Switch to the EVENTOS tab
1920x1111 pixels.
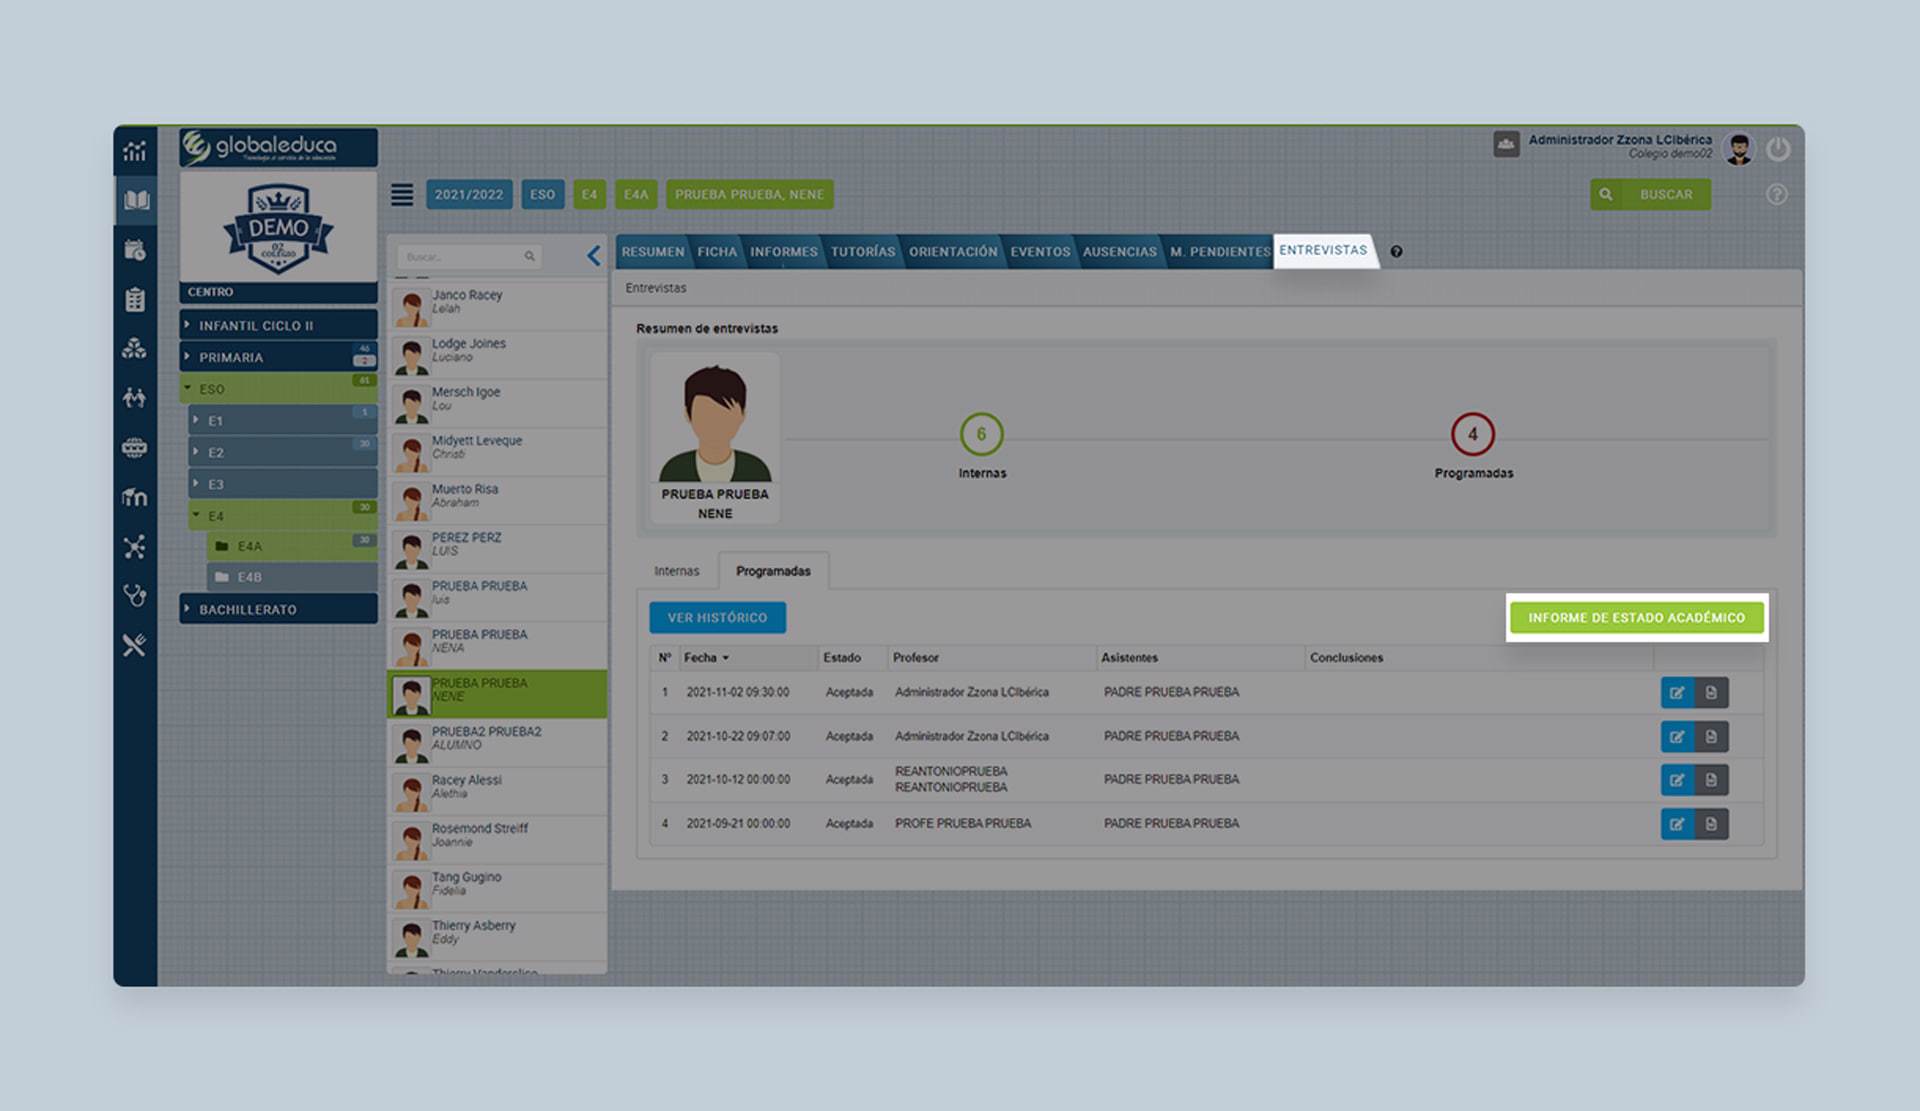click(1040, 252)
